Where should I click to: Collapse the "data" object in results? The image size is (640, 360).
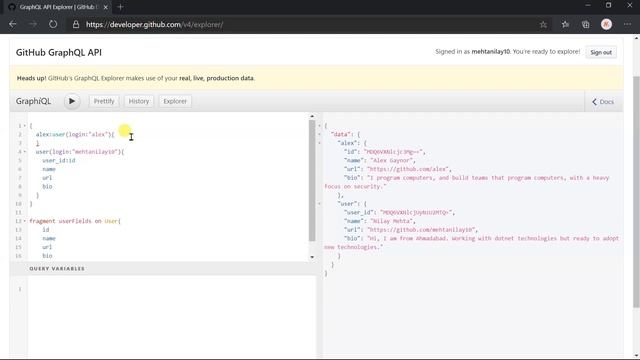coord(320,134)
